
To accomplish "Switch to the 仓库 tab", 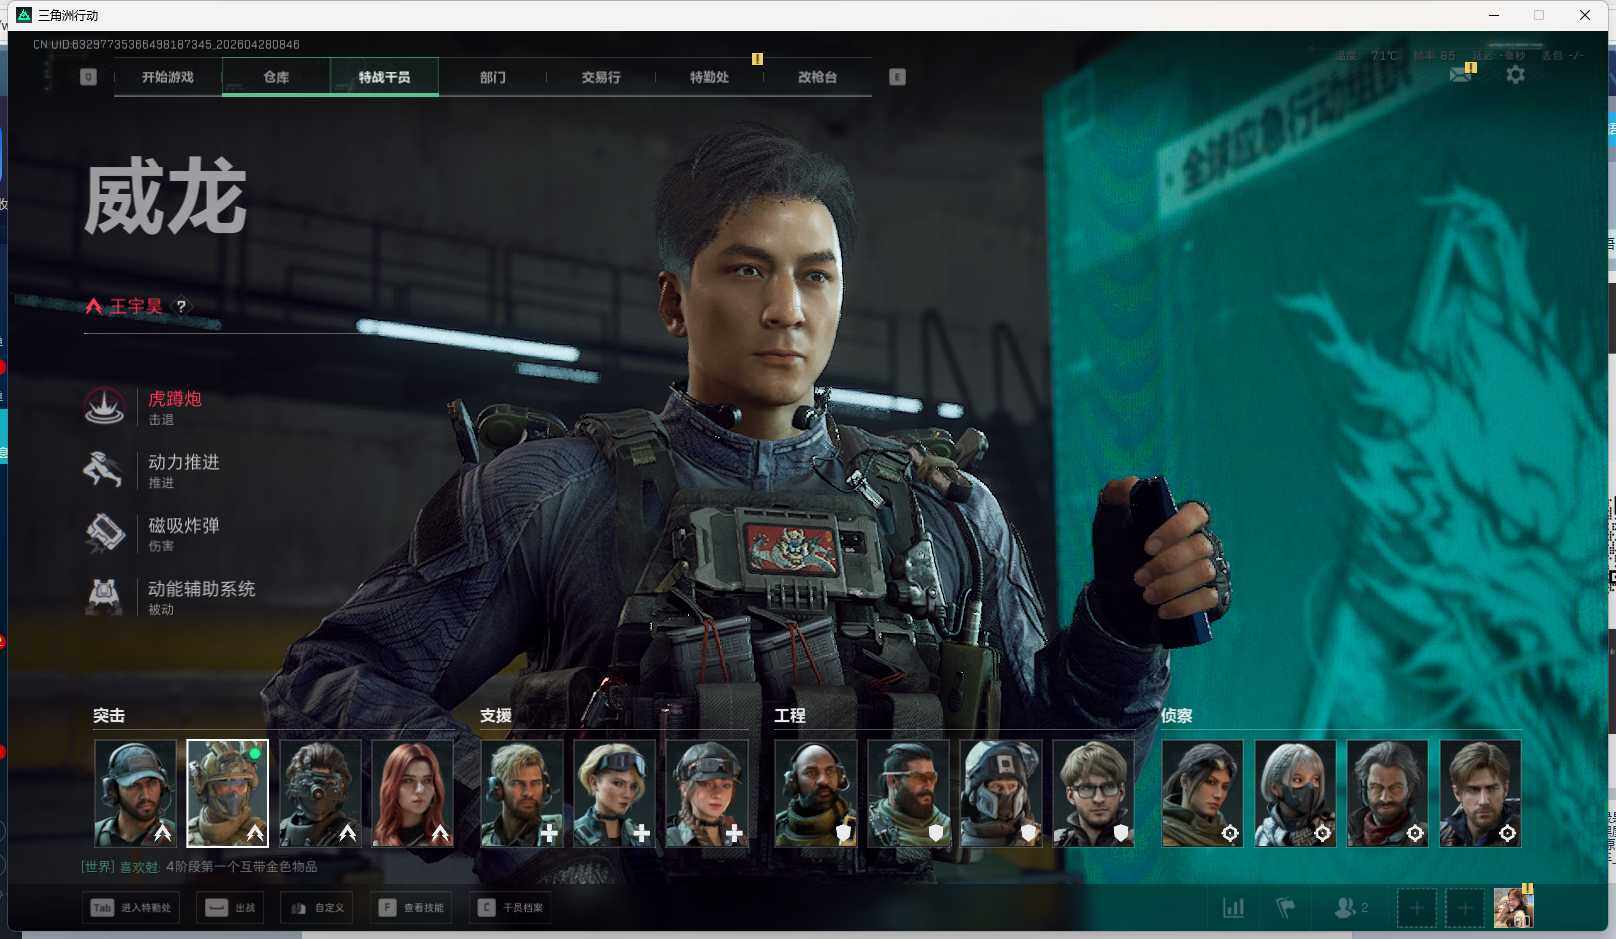I will pos(276,77).
